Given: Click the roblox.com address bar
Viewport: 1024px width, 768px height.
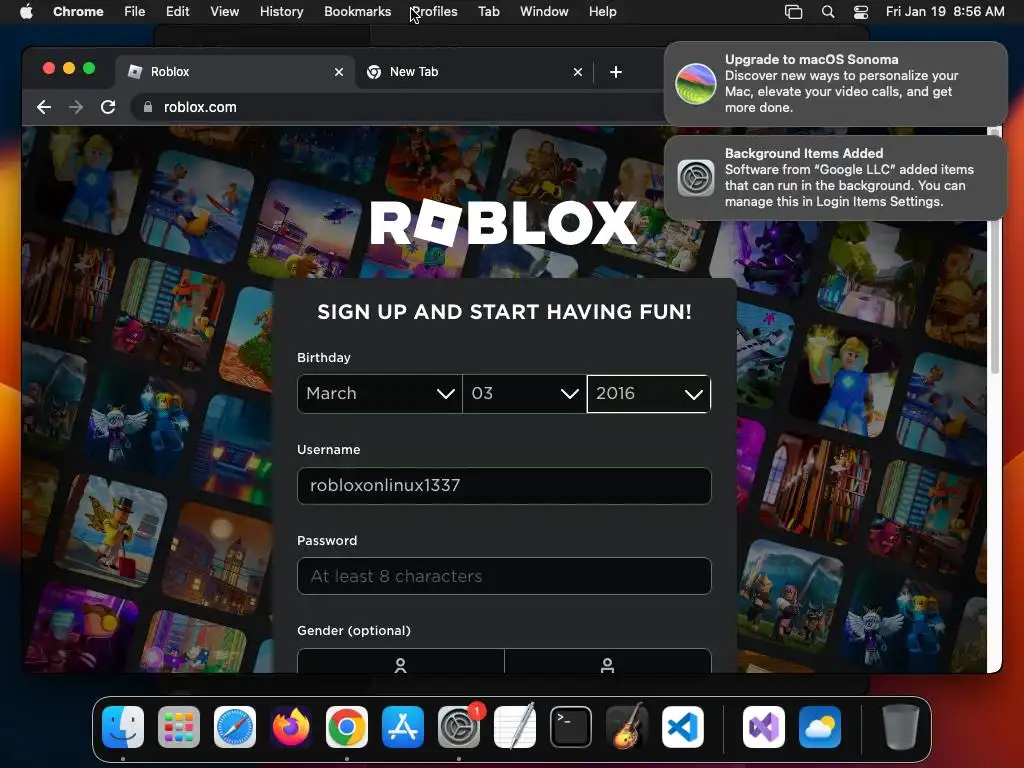Looking at the screenshot, I should click(x=398, y=107).
